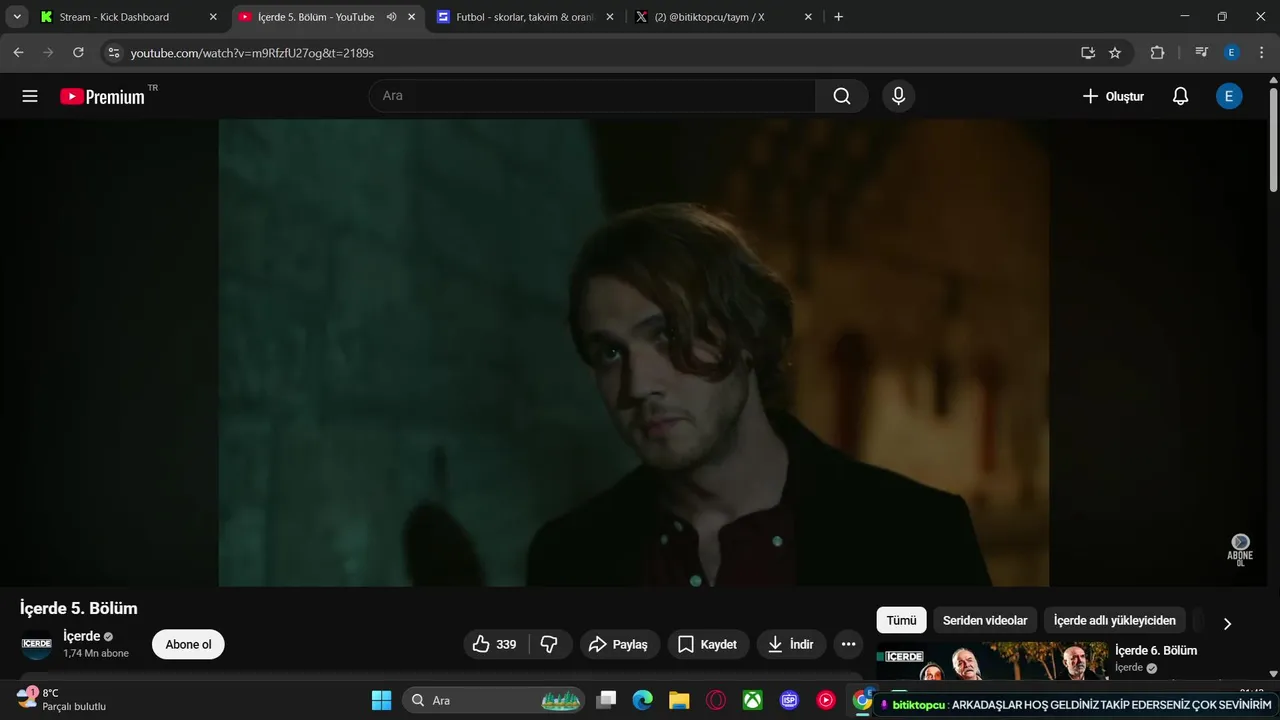Launch Opera from the taskbar
1280x720 pixels.
coord(716,700)
